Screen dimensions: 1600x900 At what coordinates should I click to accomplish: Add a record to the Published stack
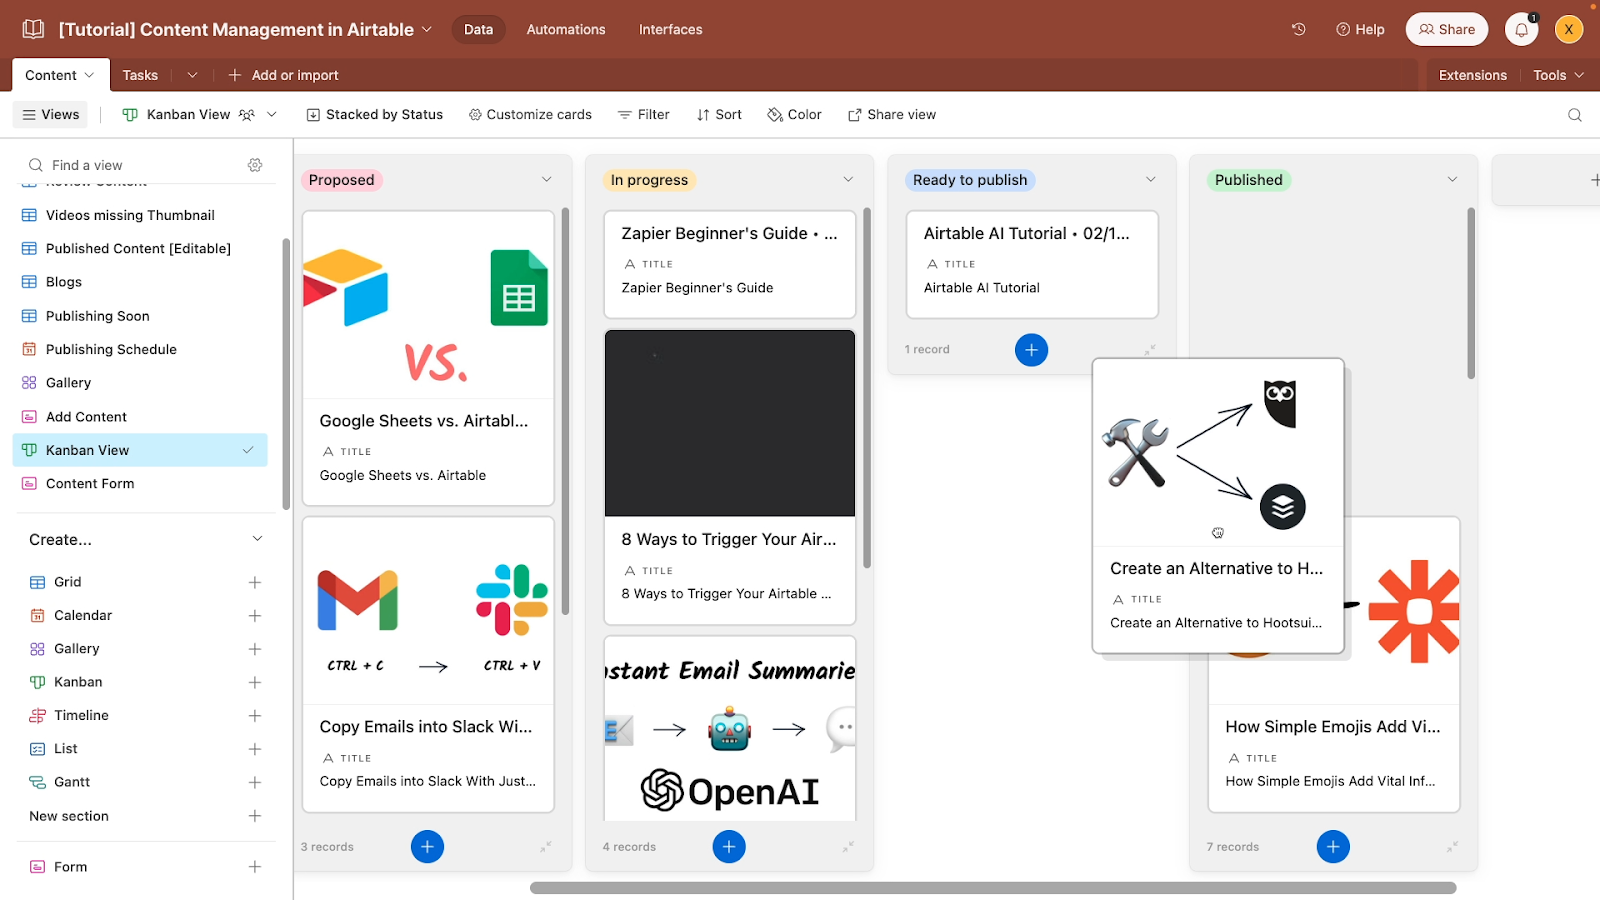pos(1333,847)
